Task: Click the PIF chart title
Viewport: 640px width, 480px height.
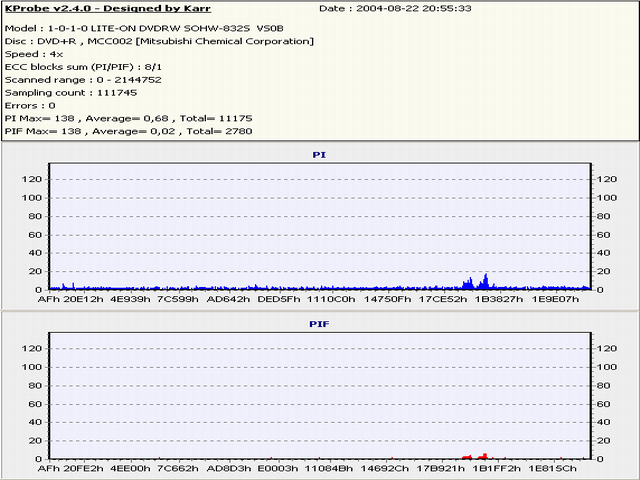Action: coord(319,324)
